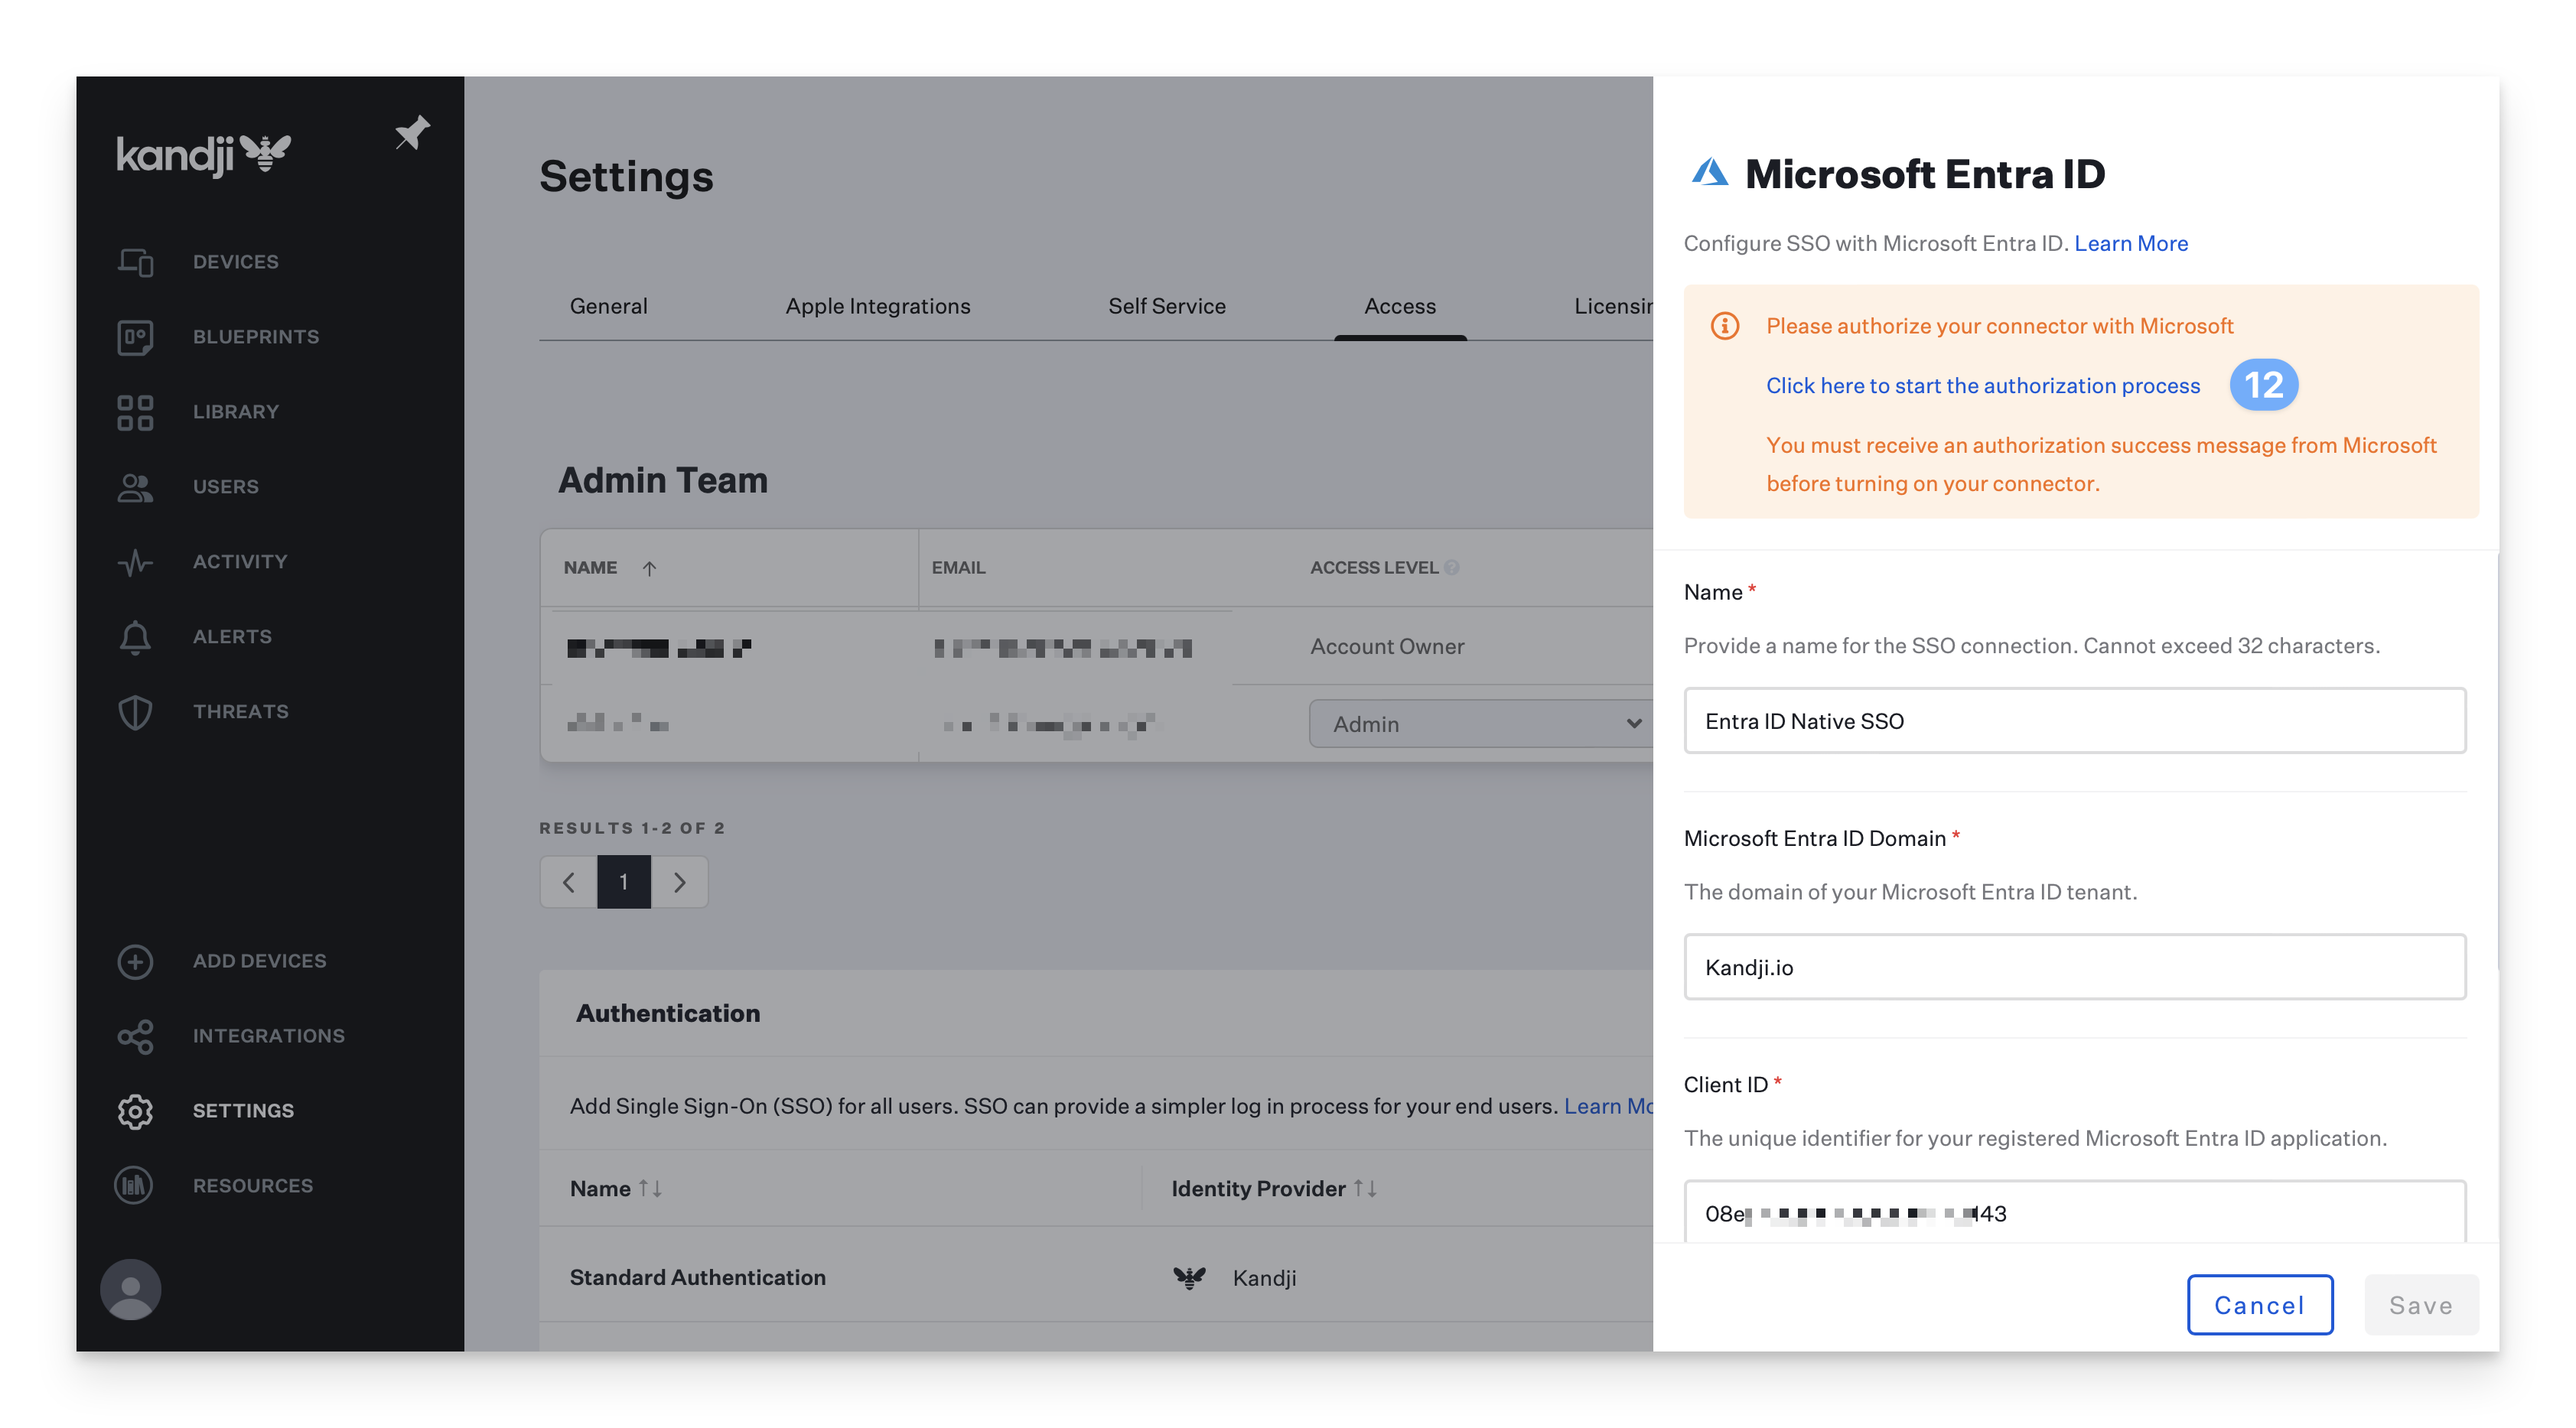This screenshot has height=1428, width=2576.
Task: Sort by Identity Provider arrows
Action: (x=1366, y=1188)
